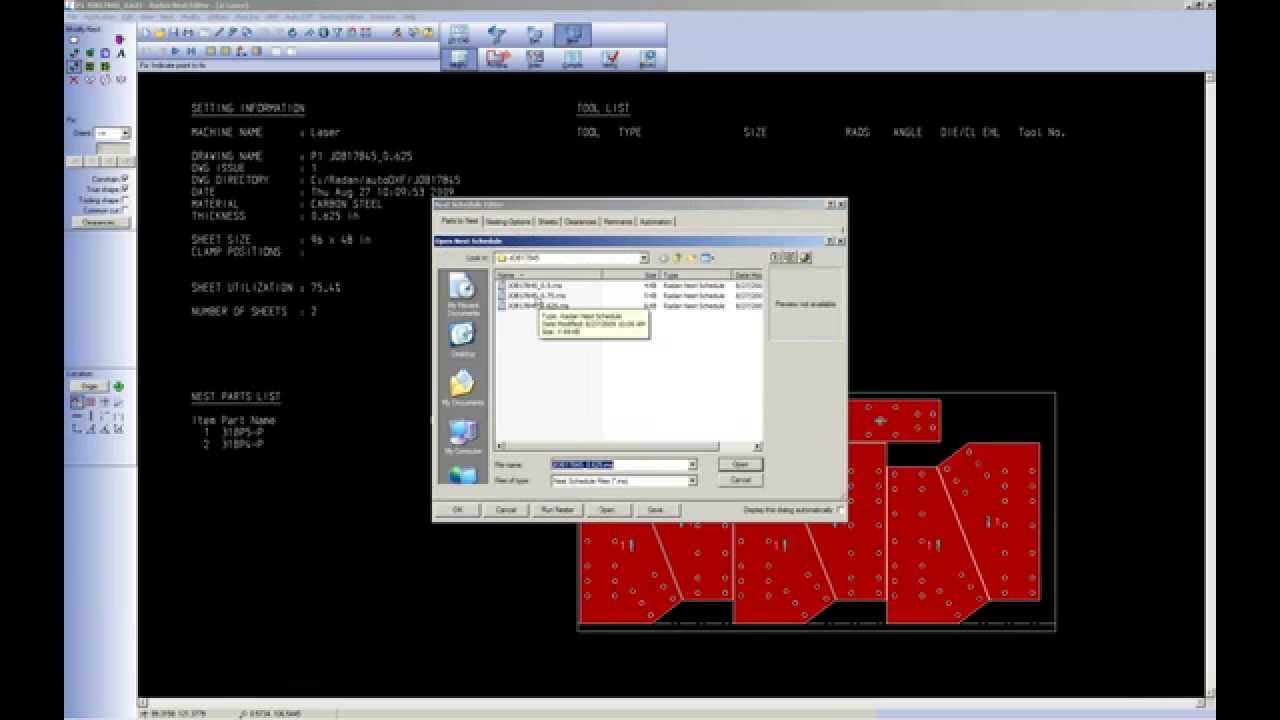Click the green plus icon beside Origin
Screen dimensions: 1280x720
coord(118,386)
